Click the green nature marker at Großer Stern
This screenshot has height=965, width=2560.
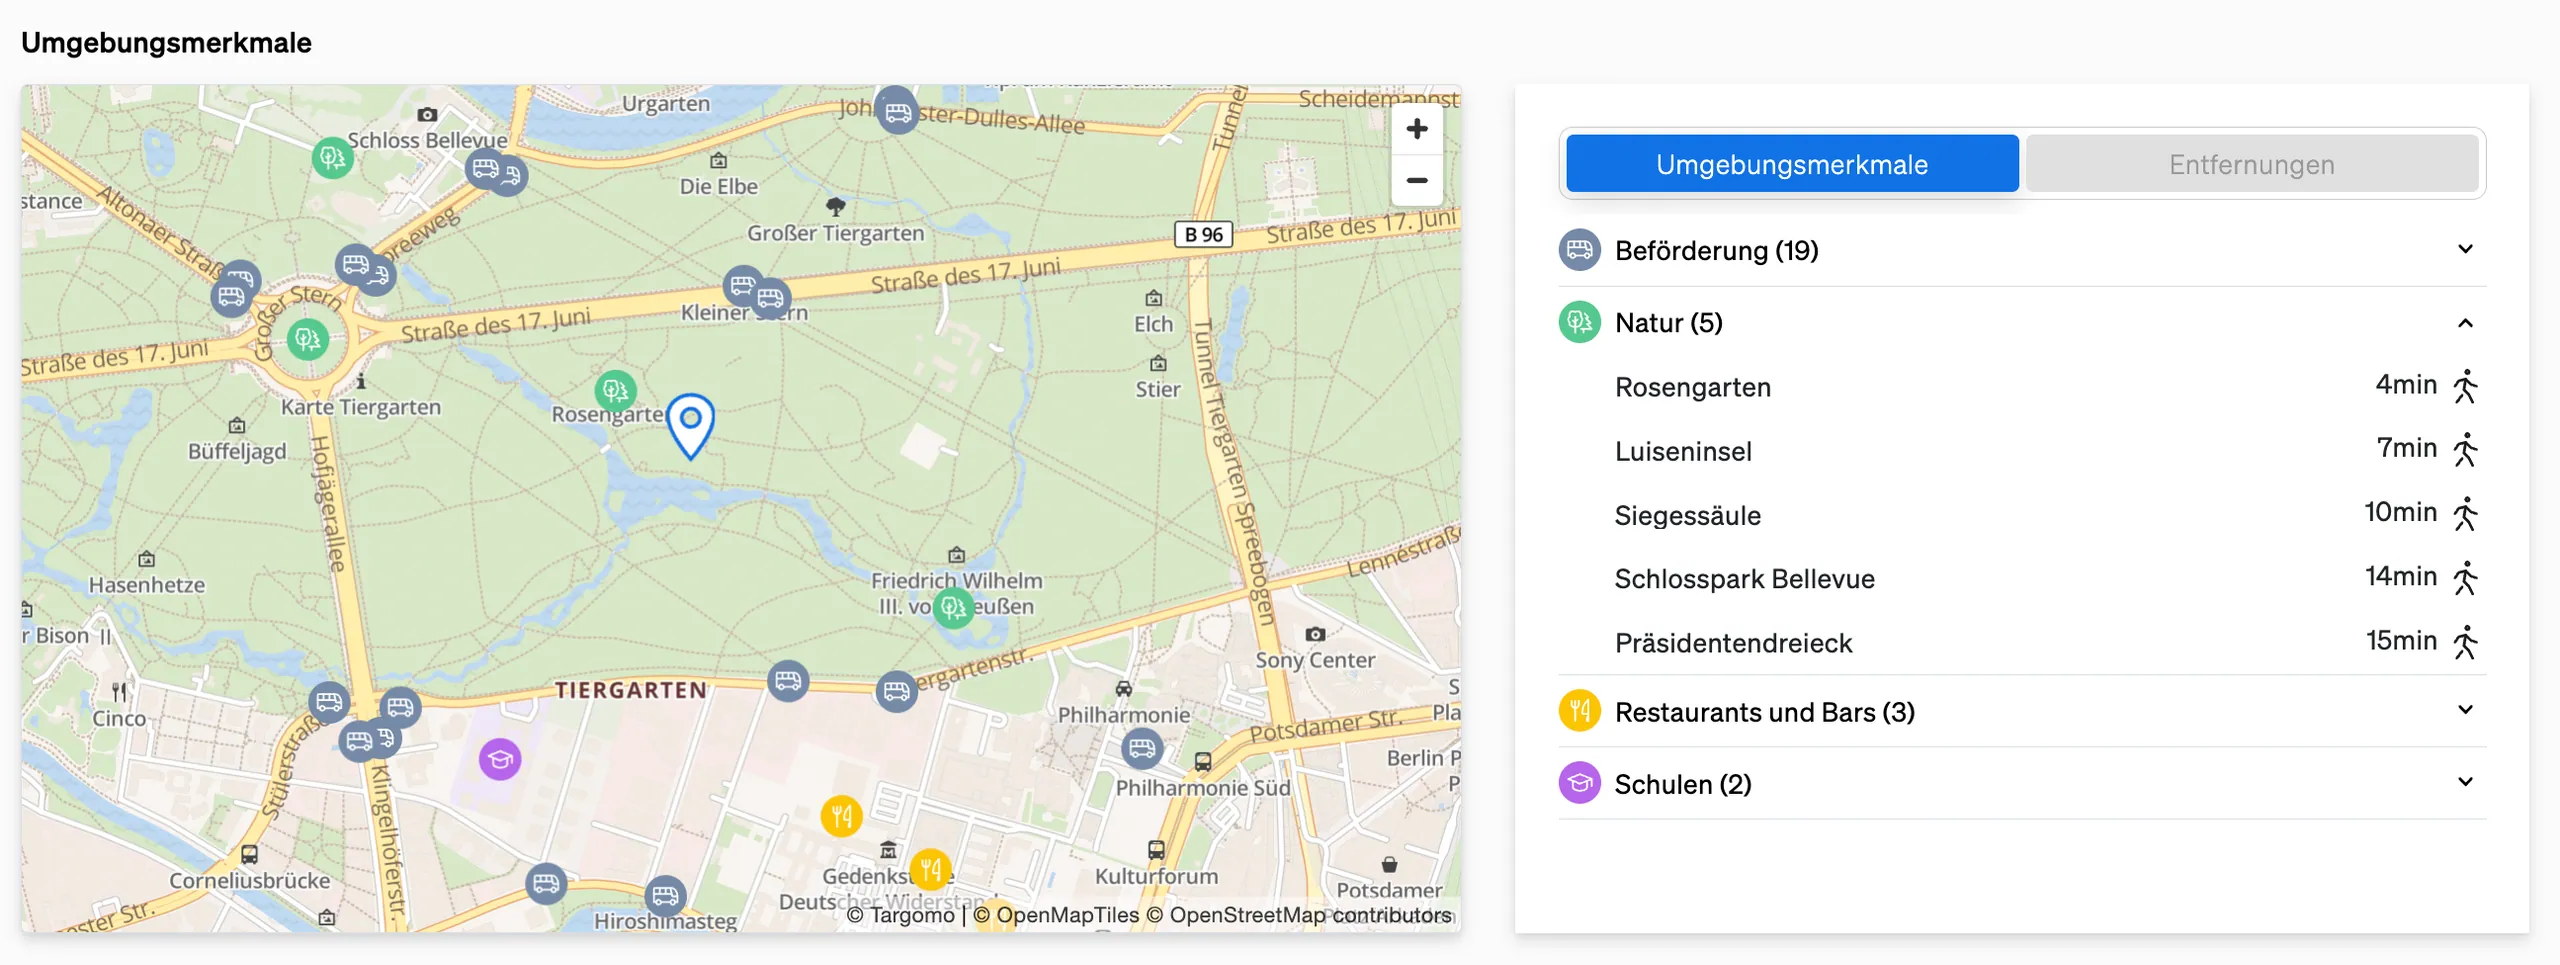[307, 340]
